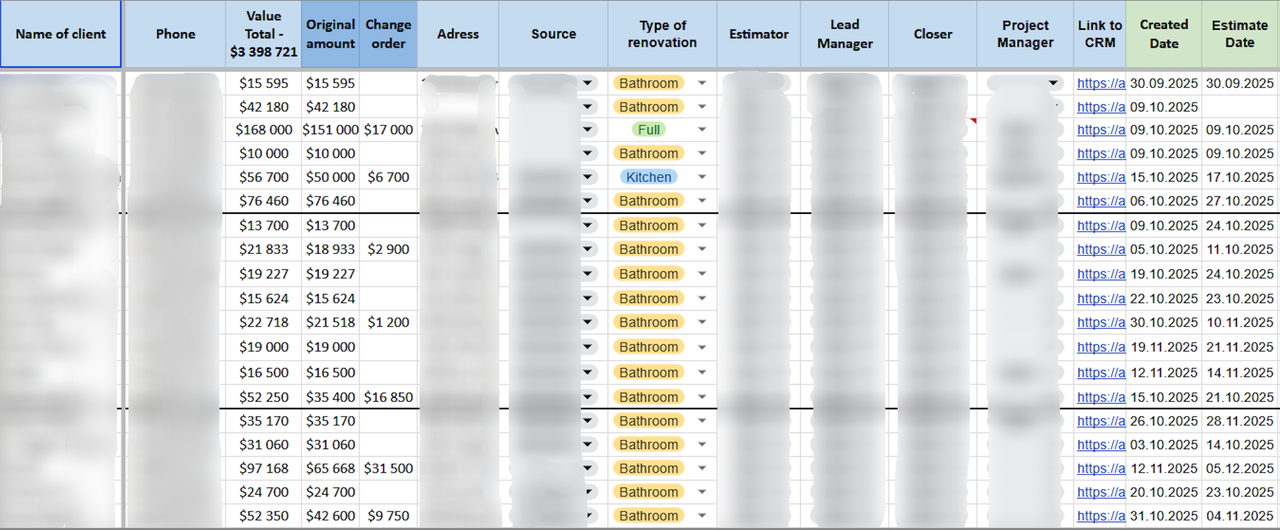
Task: Open renovation type dropdown arrow in $76 460 row
Action: [702, 201]
